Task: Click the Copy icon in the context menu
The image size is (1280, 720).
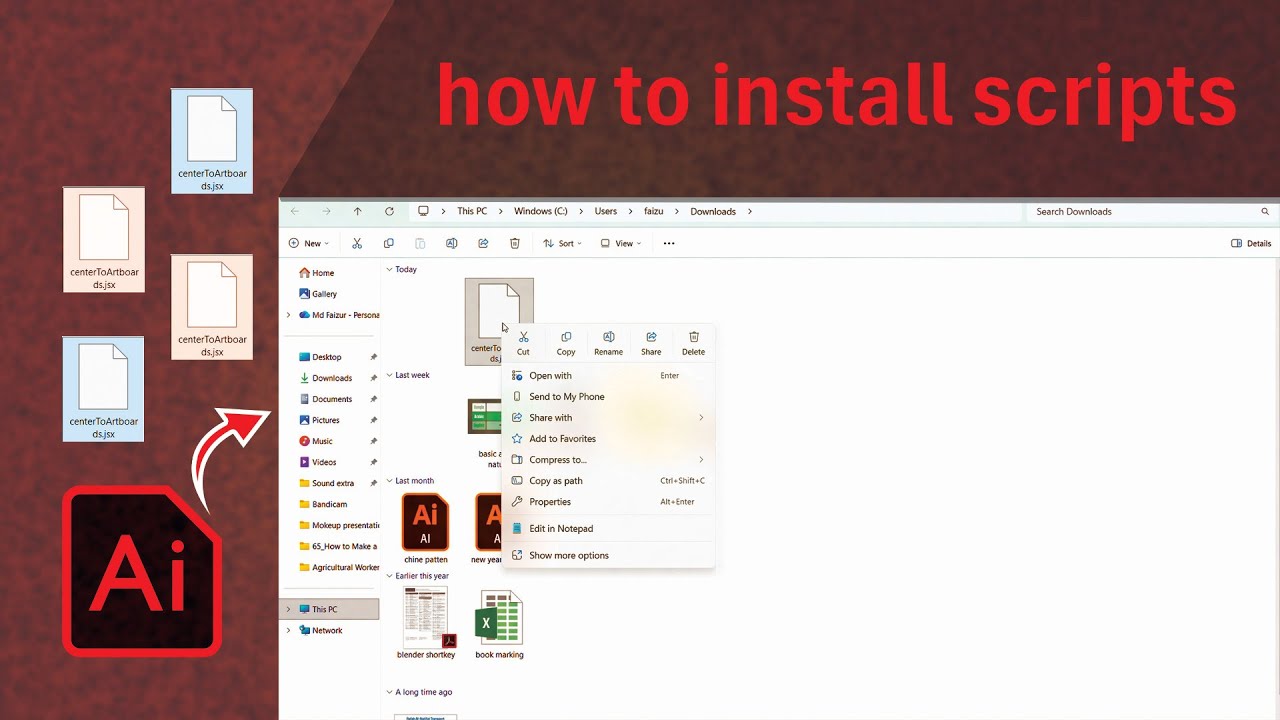Action: 566,337
